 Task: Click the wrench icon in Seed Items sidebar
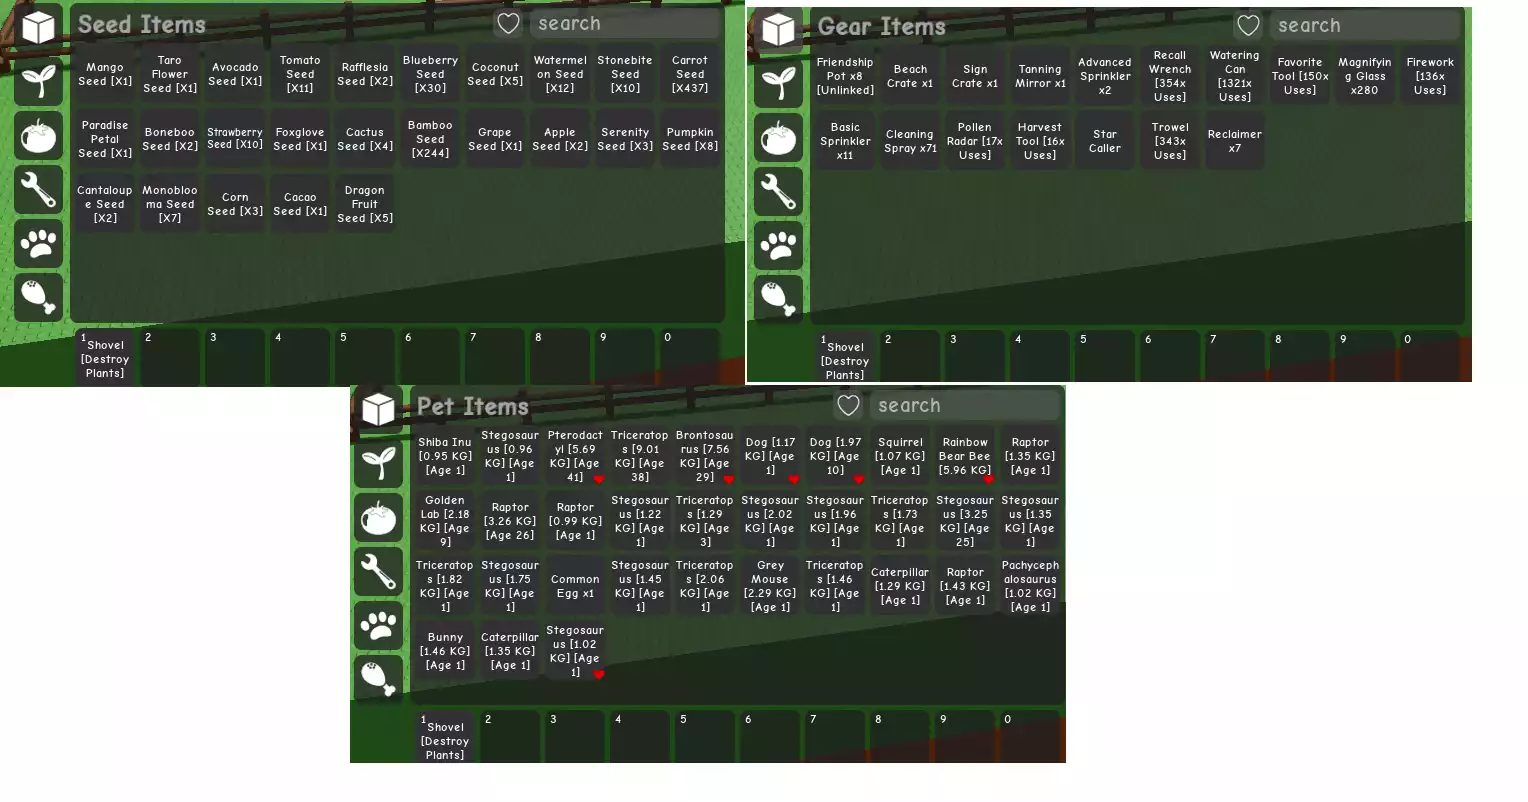38,189
